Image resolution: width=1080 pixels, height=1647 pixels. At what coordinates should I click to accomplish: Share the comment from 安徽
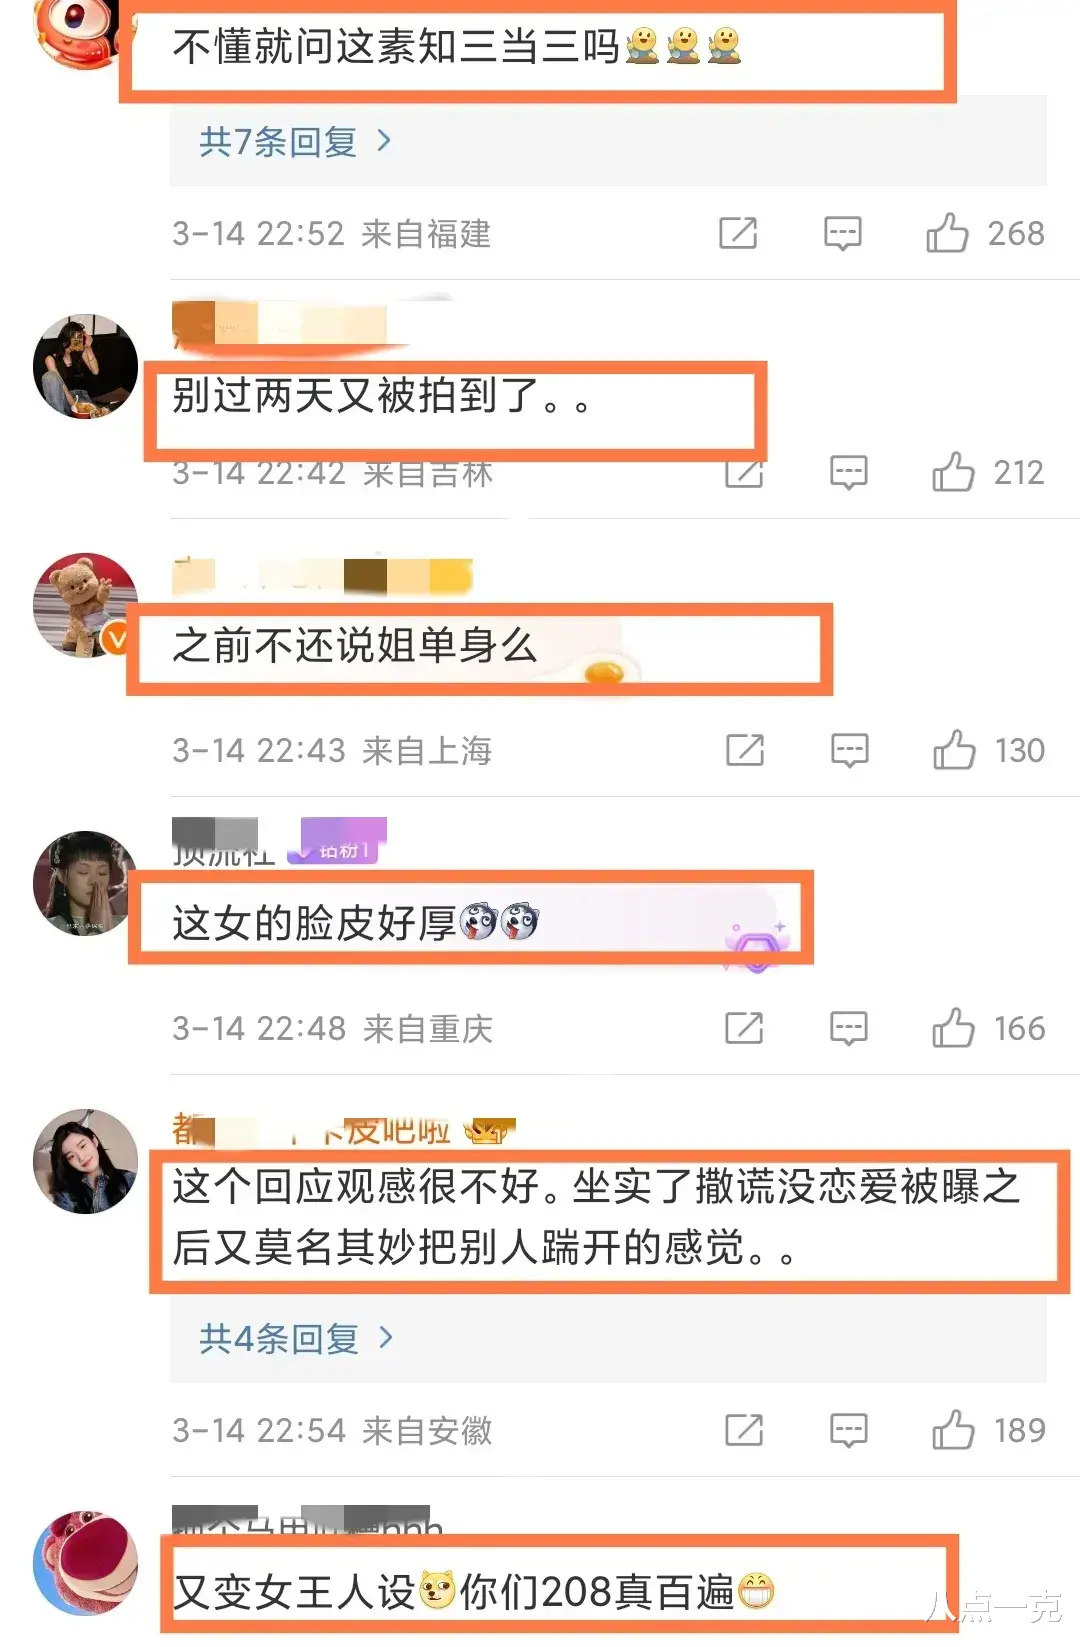[744, 1430]
